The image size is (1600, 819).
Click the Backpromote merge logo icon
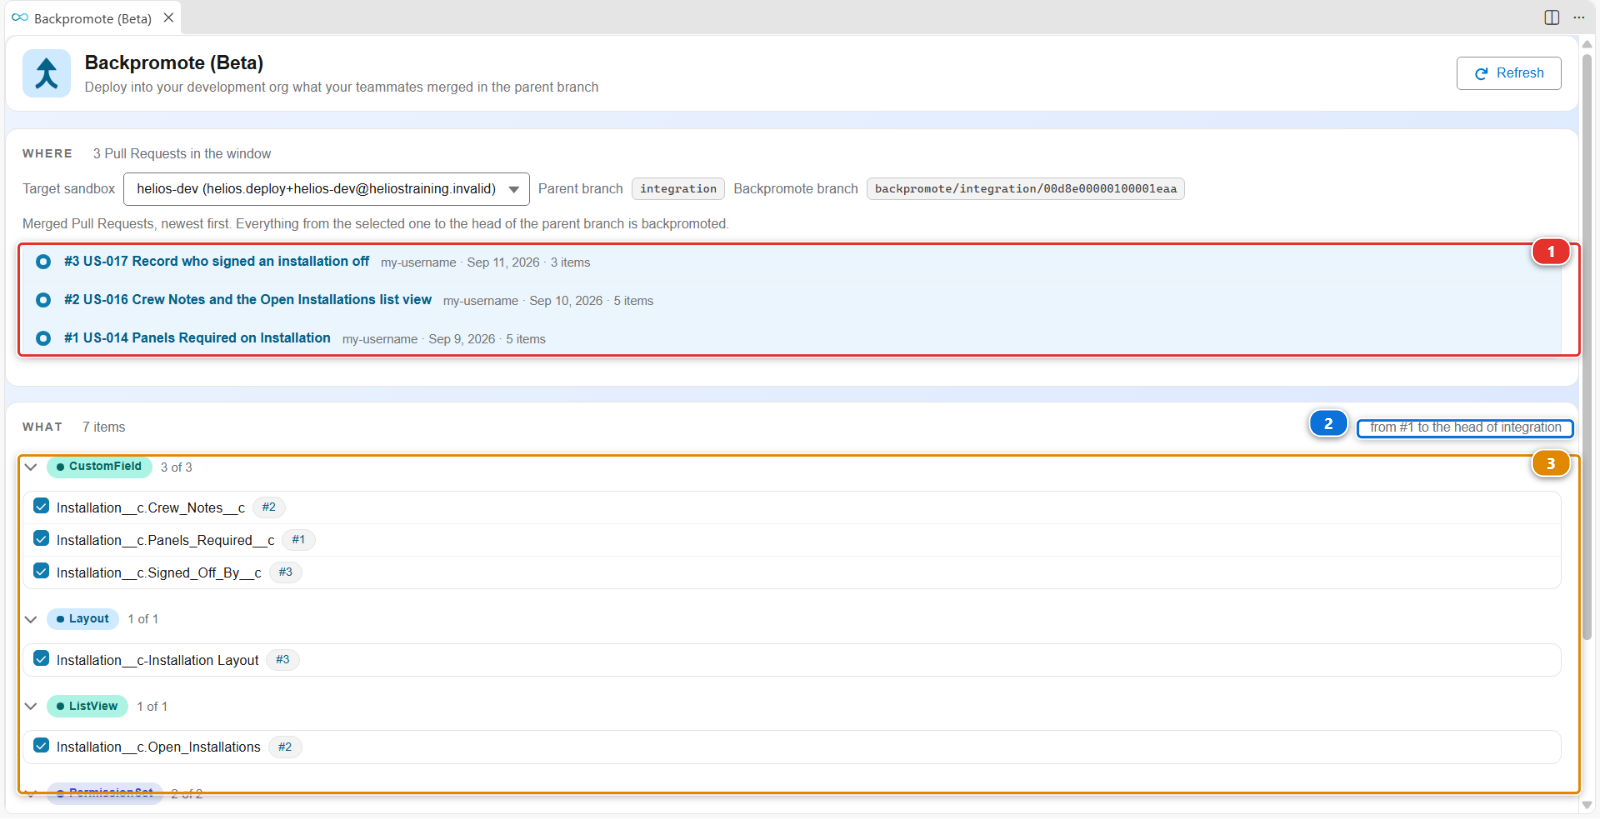pyautogui.click(x=46, y=73)
